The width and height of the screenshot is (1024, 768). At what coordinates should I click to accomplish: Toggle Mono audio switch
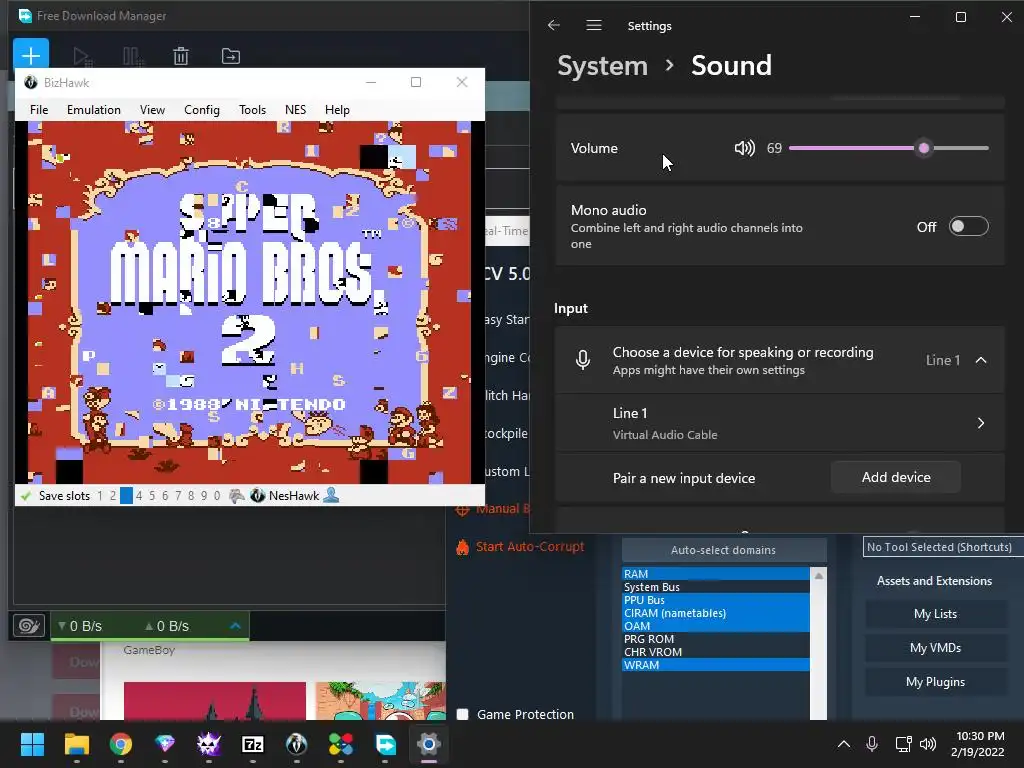point(968,227)
